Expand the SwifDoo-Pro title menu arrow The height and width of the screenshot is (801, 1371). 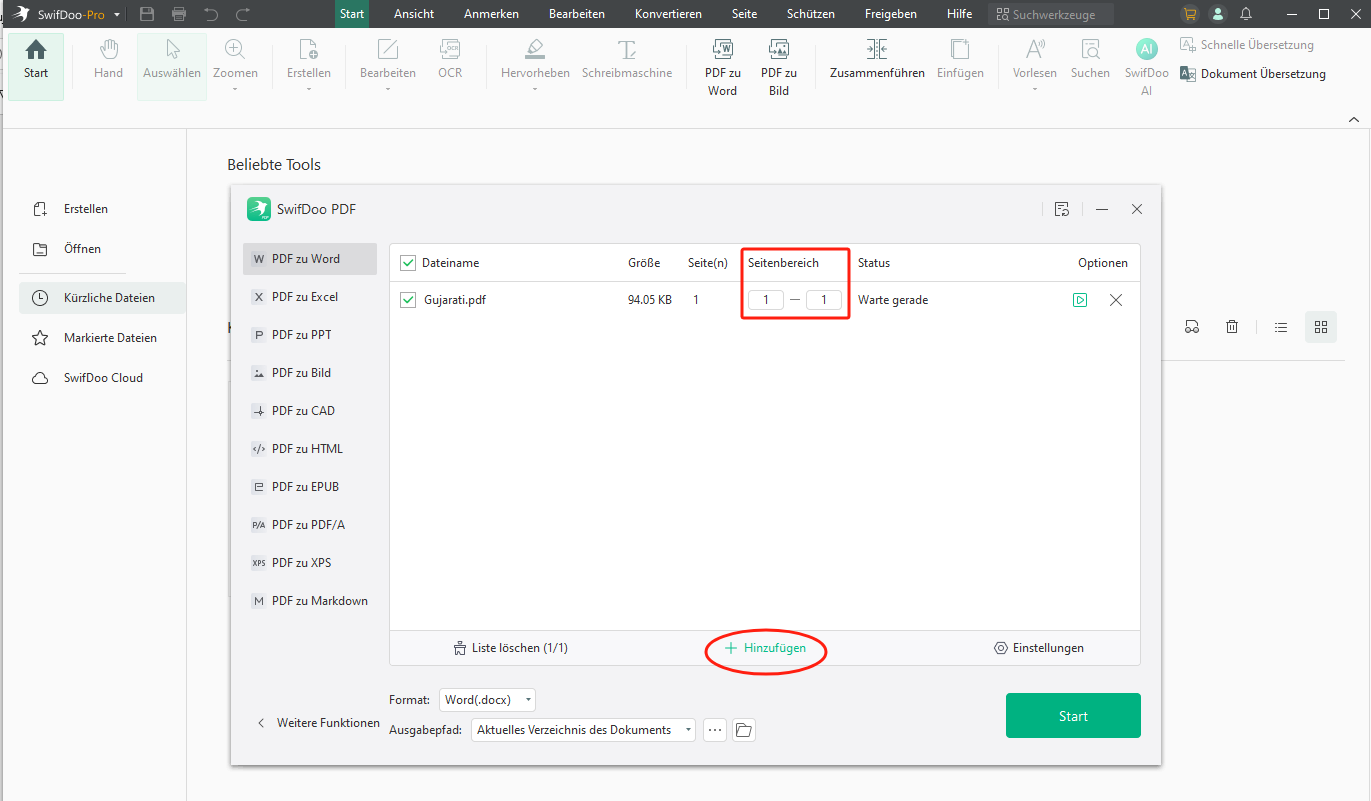[x=118, y=15]
